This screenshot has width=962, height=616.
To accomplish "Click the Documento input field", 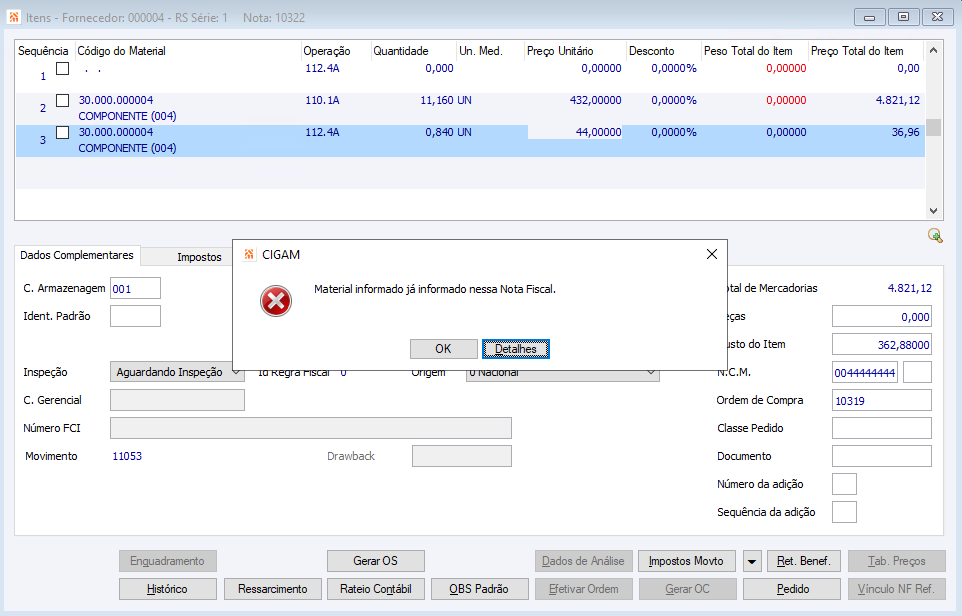I will point(882,456).
